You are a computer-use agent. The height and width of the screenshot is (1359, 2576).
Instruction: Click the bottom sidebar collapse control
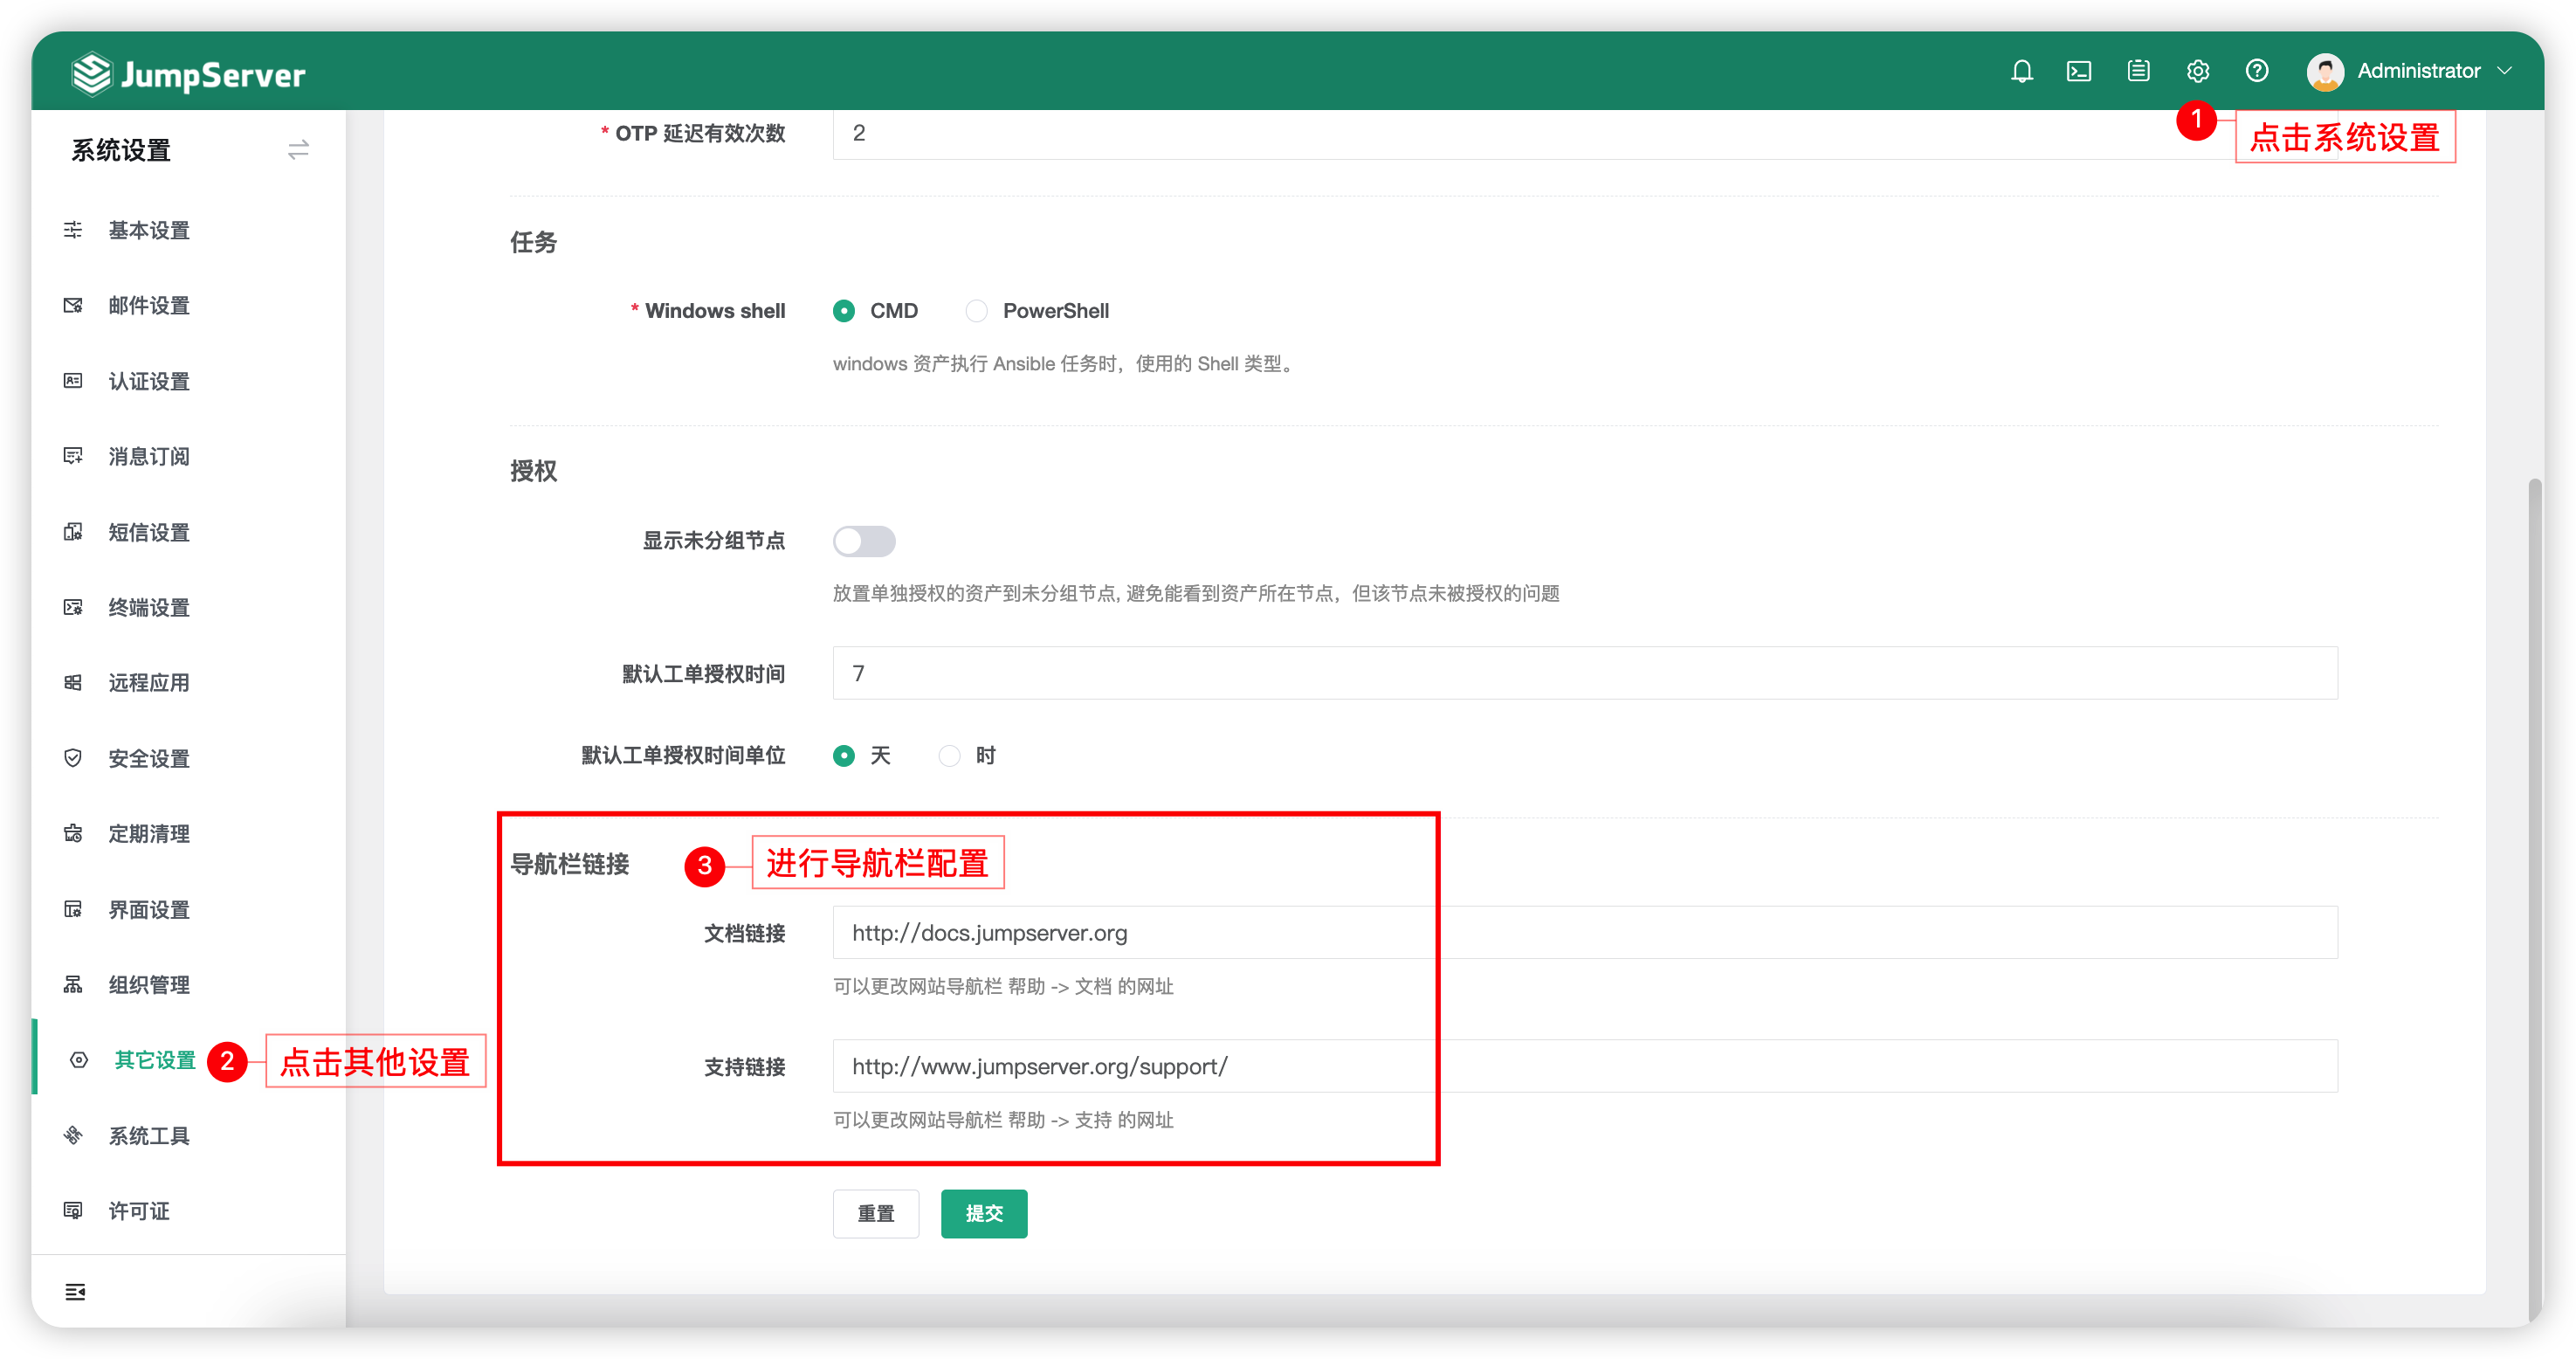point(75,1291)
